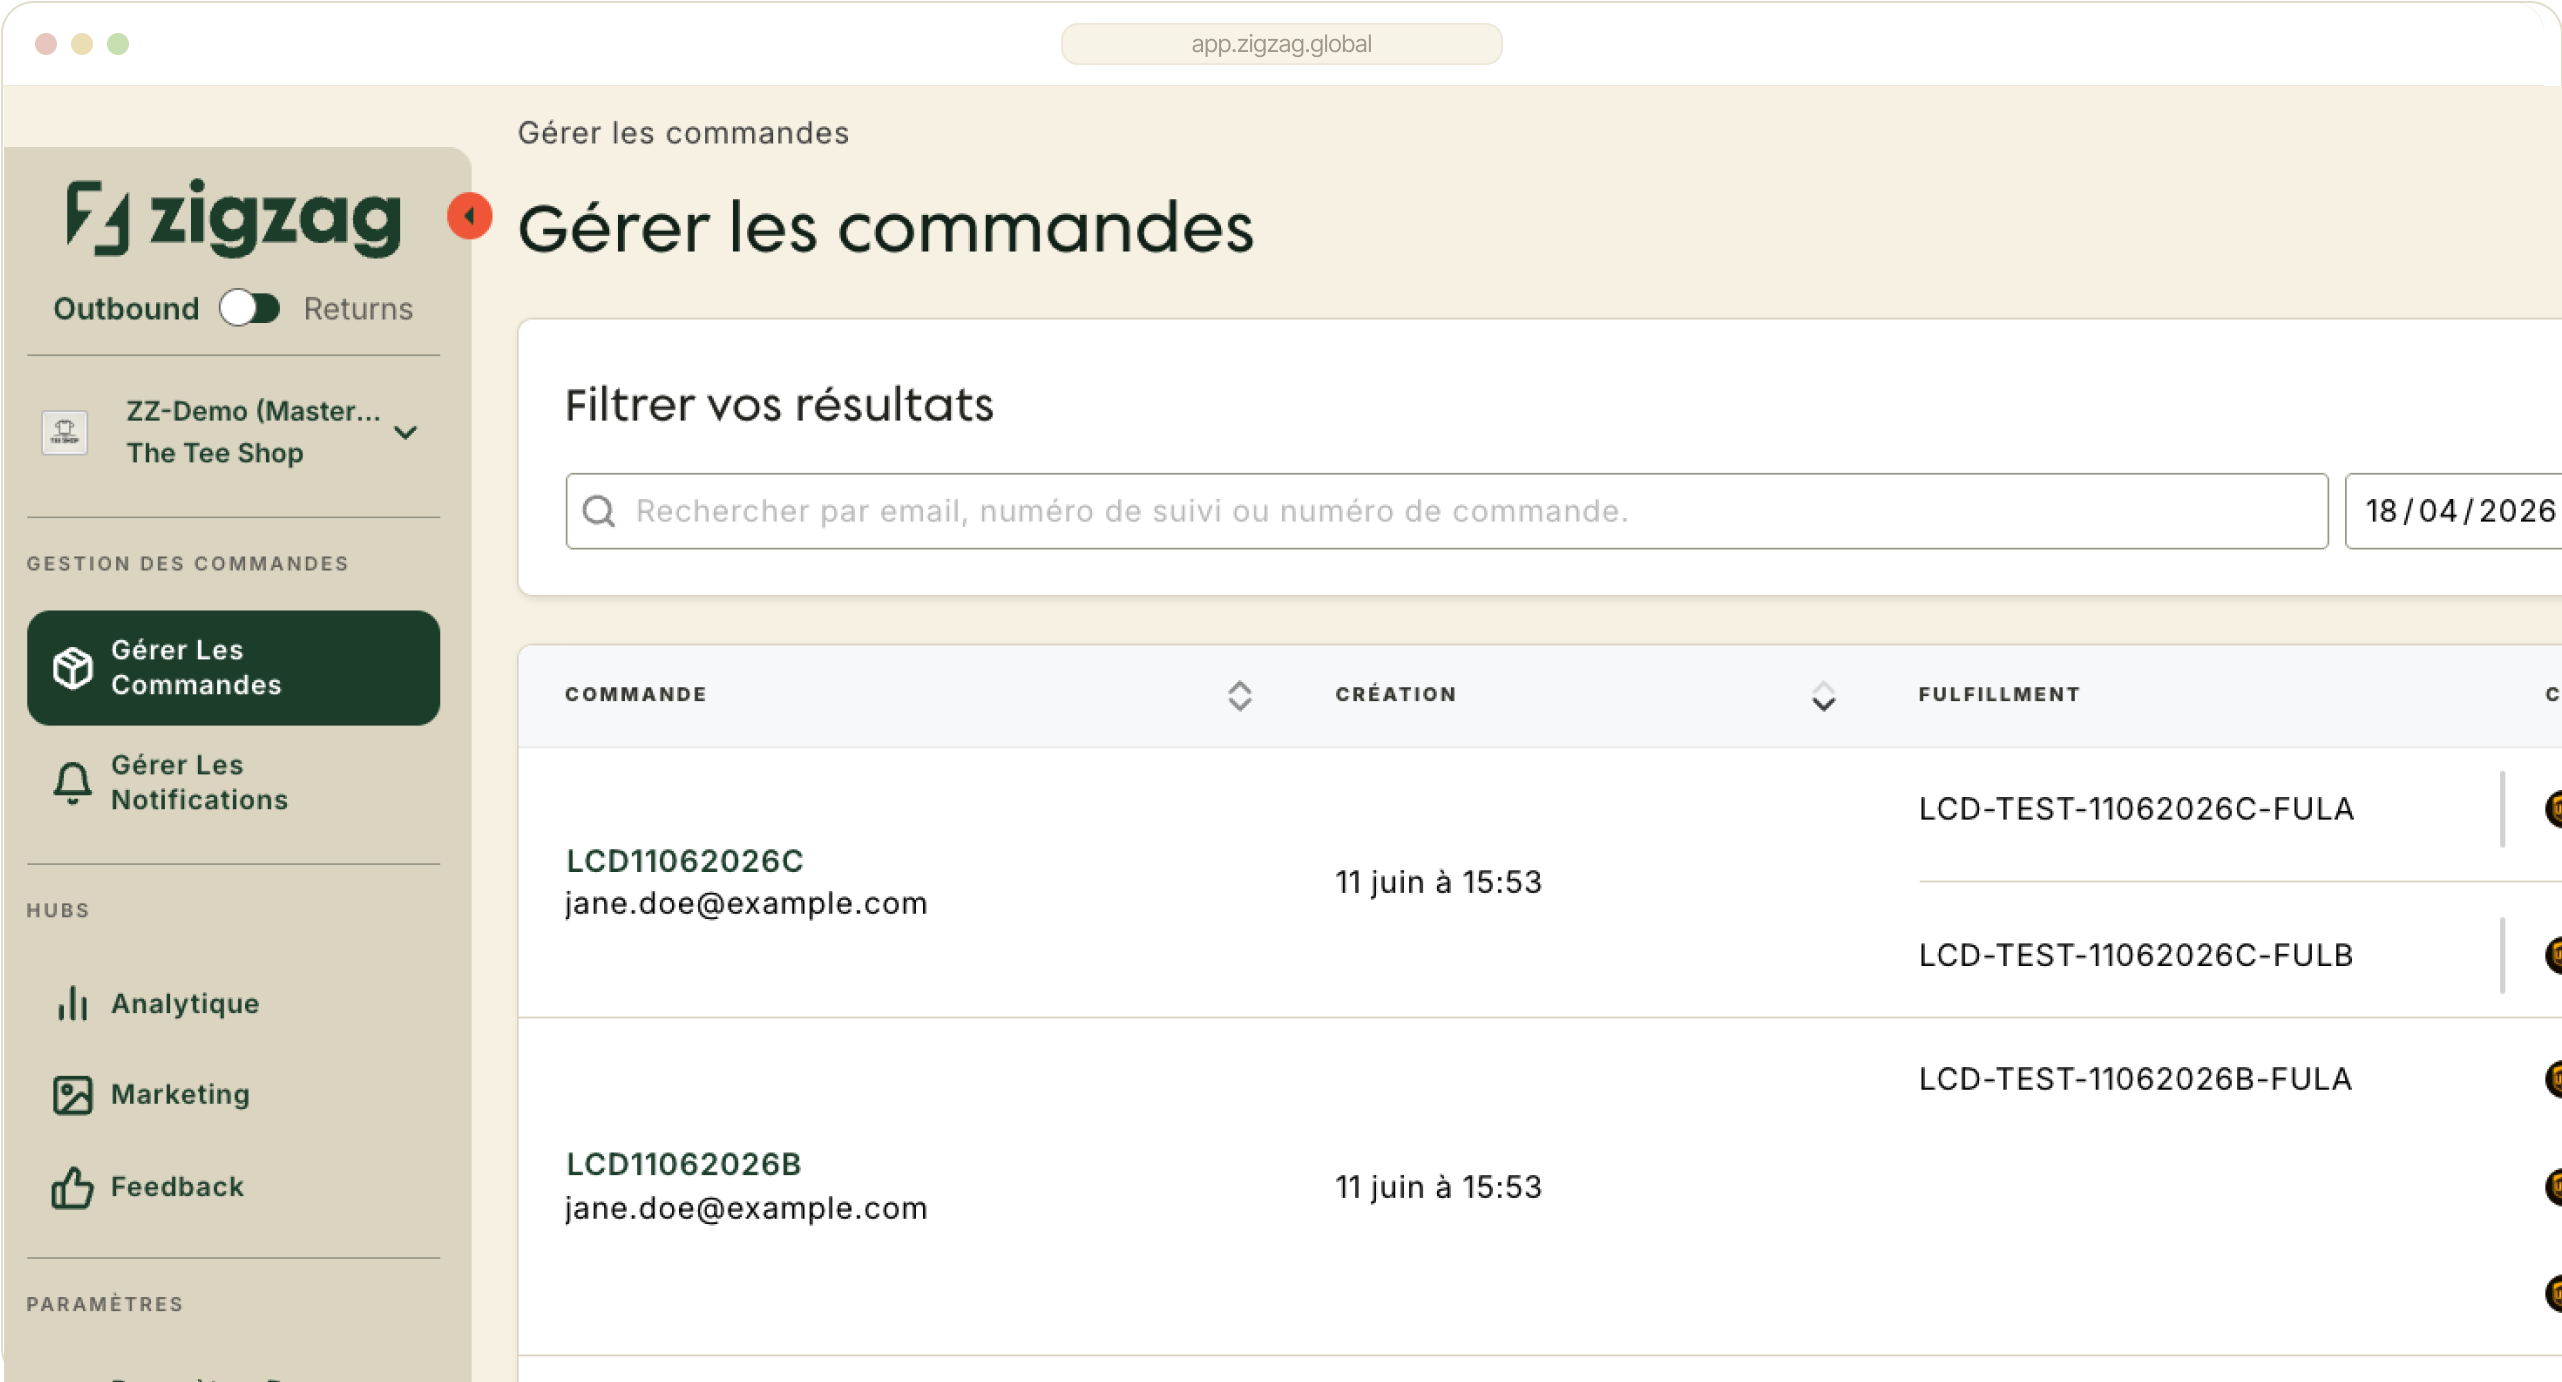This screenshot has width=2562, height=1382.
Task: Click the Returns label
Action: point(358,308)
